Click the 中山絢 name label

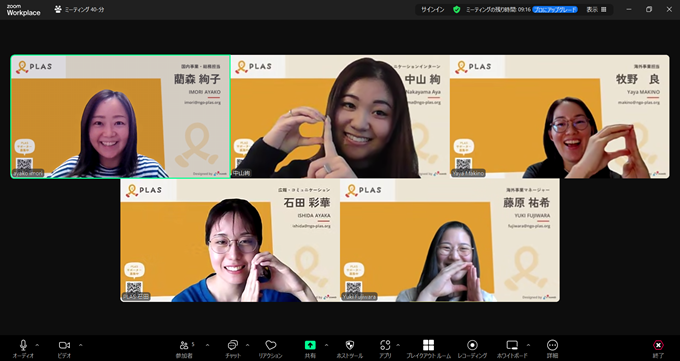tap(242, 173)
